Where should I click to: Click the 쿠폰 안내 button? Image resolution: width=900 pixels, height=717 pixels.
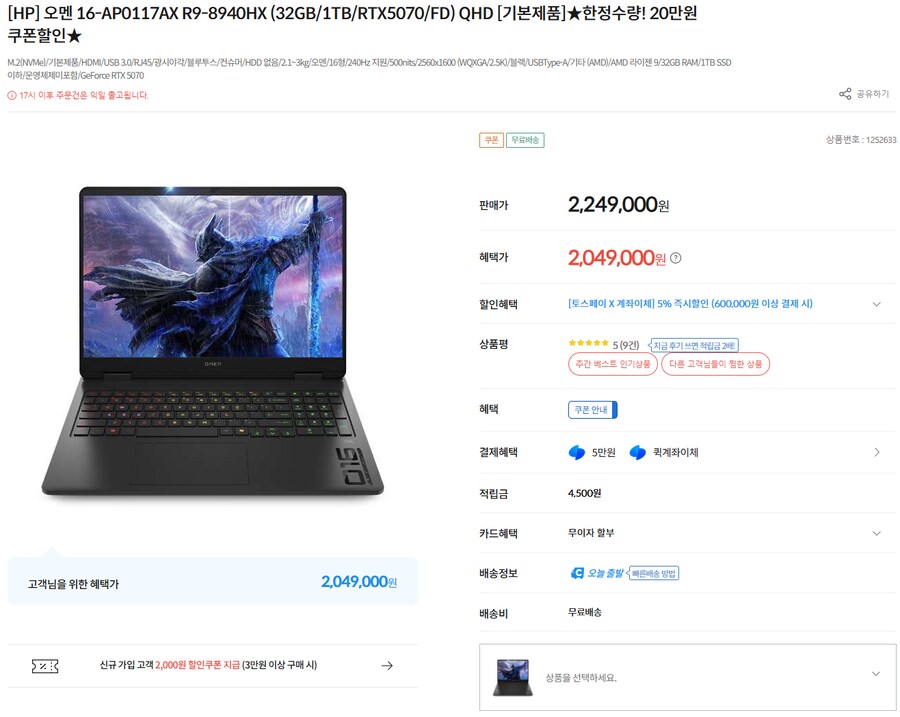coord(592,410)
